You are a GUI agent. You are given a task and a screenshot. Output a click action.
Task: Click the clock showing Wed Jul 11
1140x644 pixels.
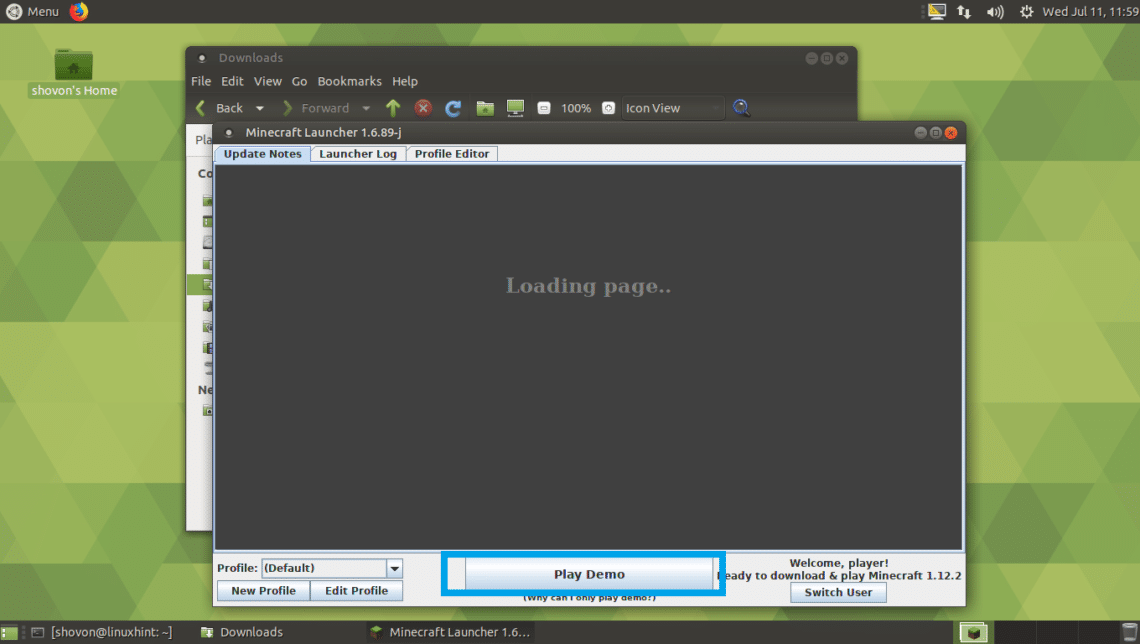[1090, 12]
